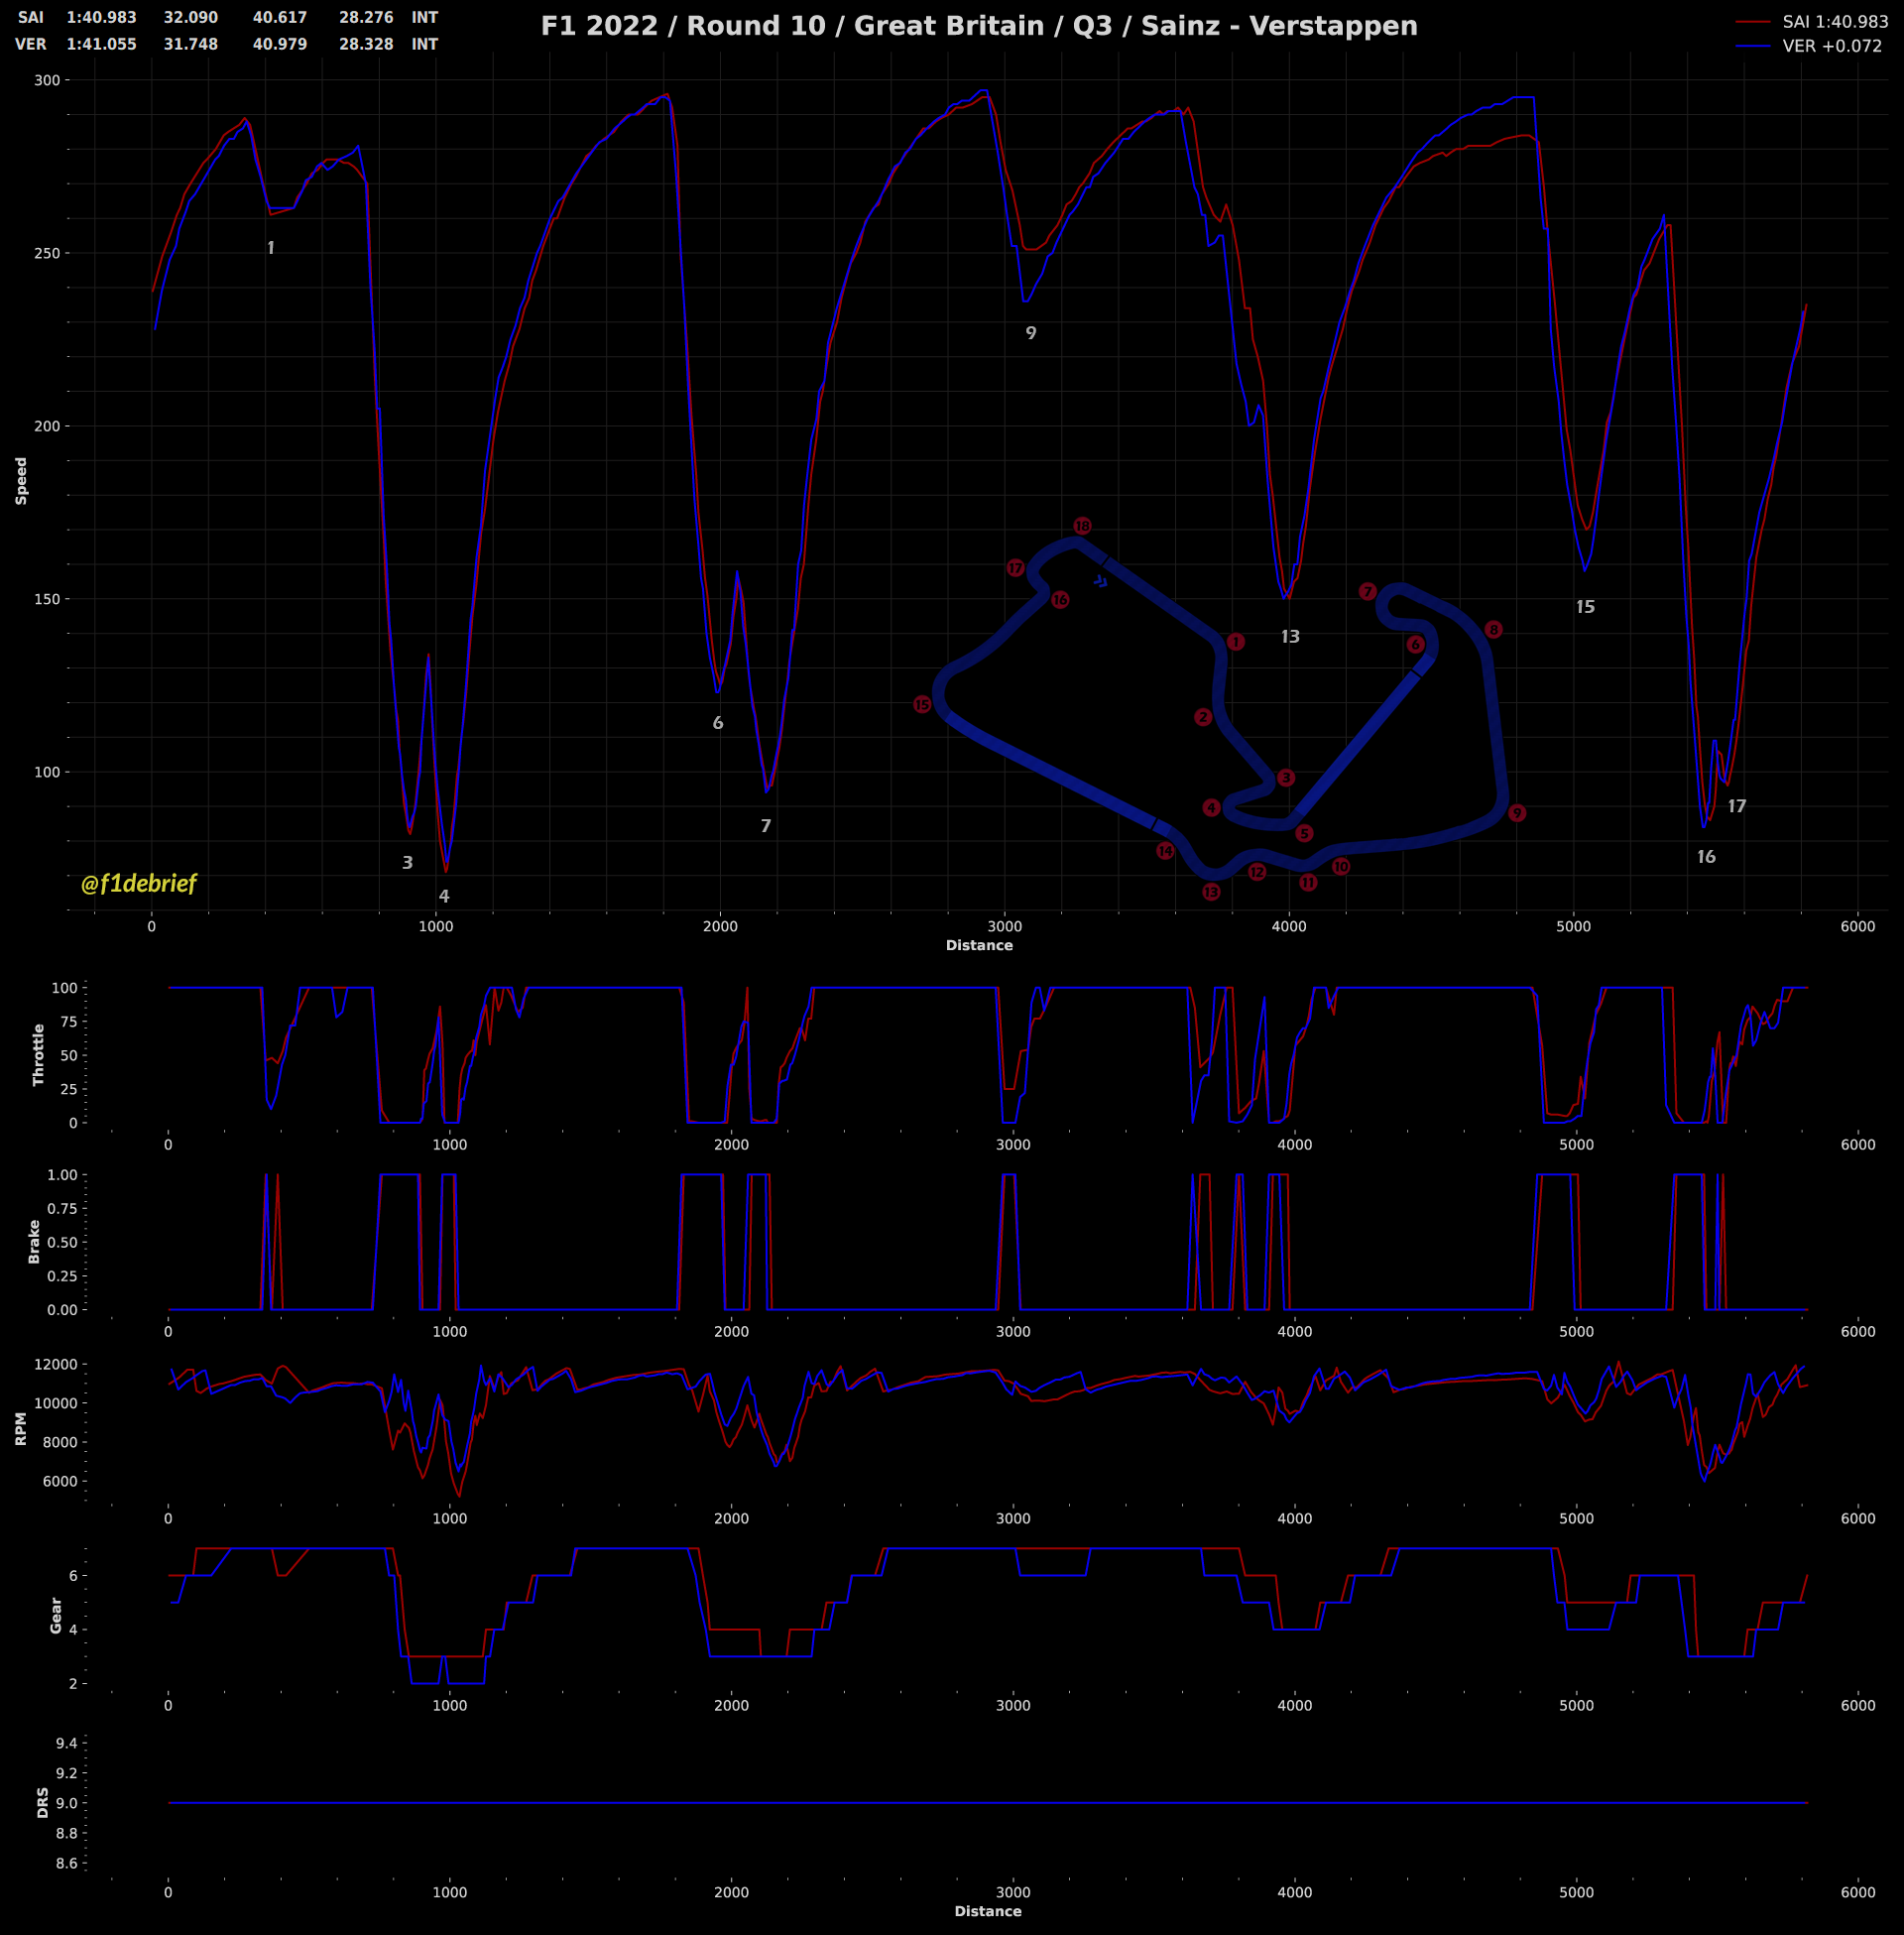Select VER lap time 1:41.055 in header table
Screen dimensions: 1904x1935
[x=102, y=45]
